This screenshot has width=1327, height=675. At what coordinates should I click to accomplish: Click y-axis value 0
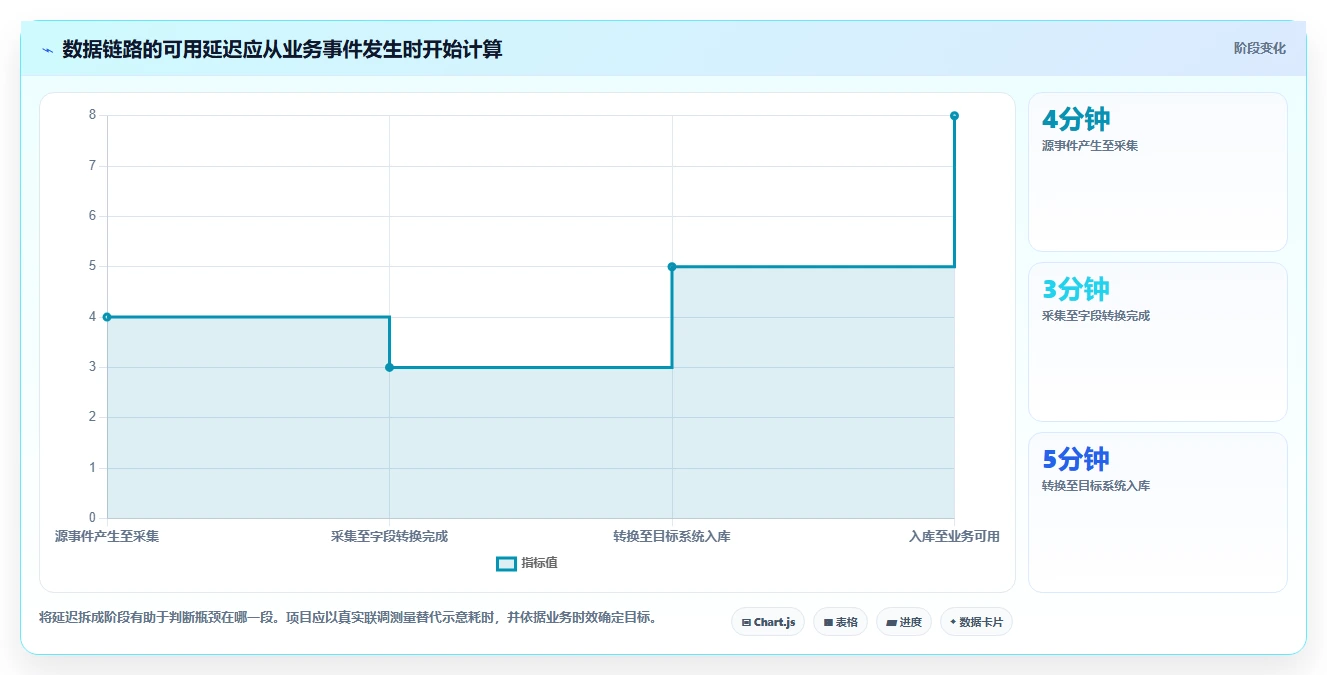pos(92,518)
